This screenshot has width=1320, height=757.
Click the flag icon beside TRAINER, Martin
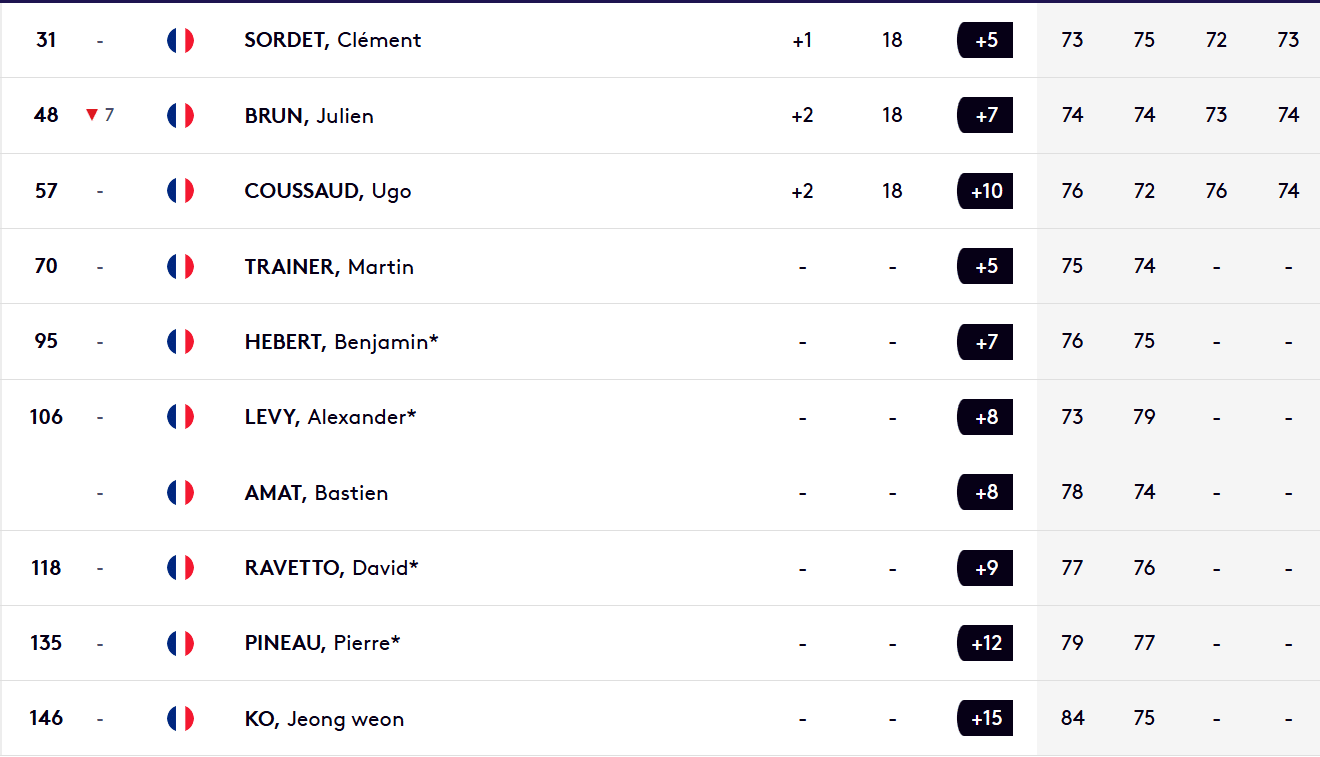(x=180, y=266)
